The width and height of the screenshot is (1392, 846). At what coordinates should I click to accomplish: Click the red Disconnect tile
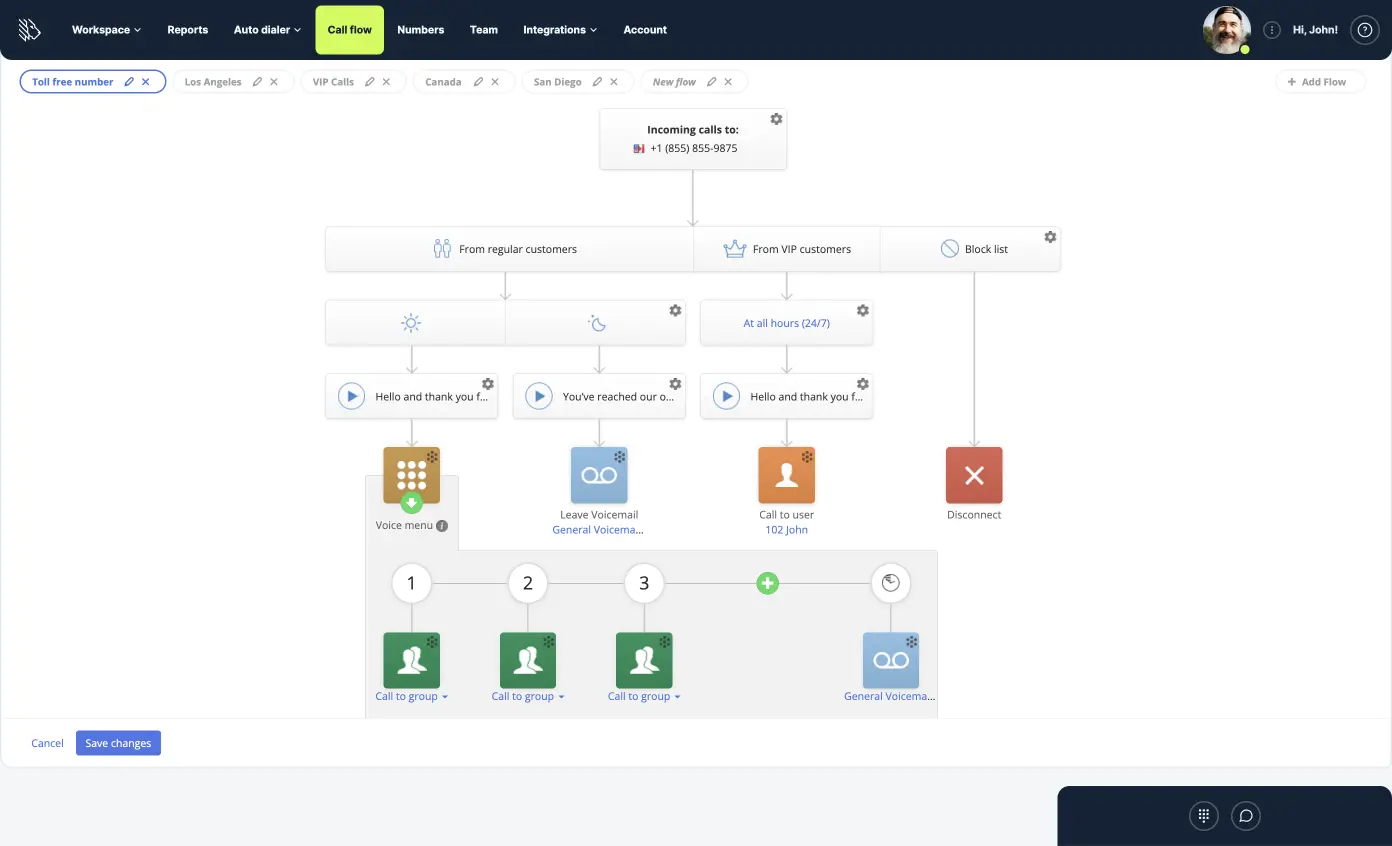pyautogui.click(x=974, y=475)
